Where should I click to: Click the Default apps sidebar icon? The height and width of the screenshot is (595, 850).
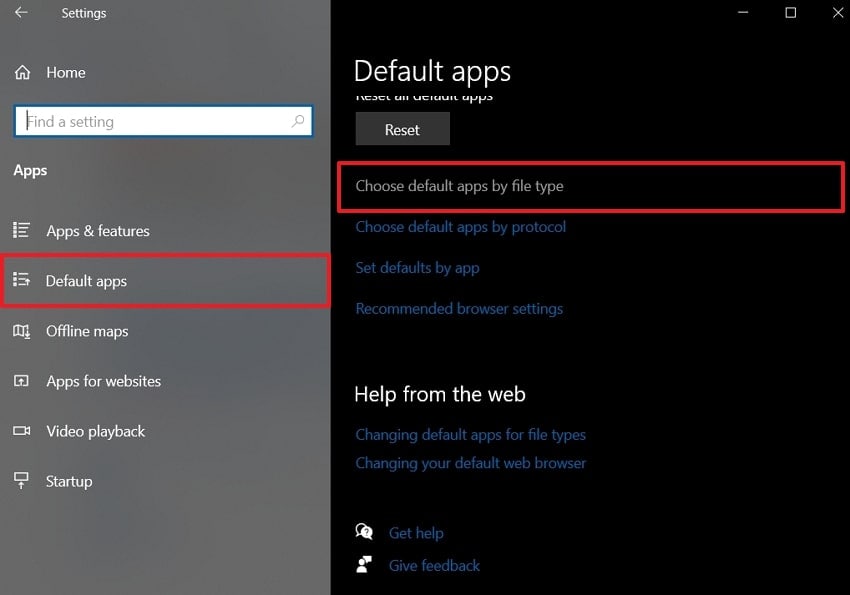click(22, 281)
